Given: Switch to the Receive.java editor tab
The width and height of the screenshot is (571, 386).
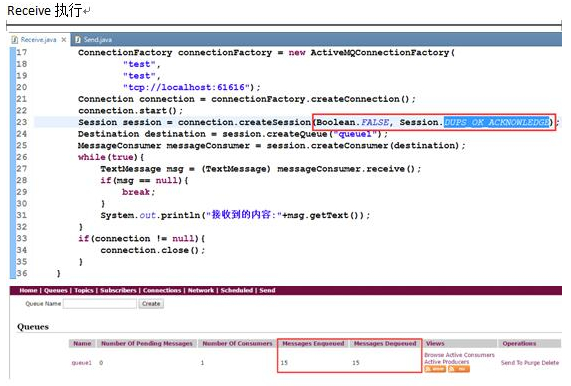Looking at the screenshot, I should [x=38, y=40].
